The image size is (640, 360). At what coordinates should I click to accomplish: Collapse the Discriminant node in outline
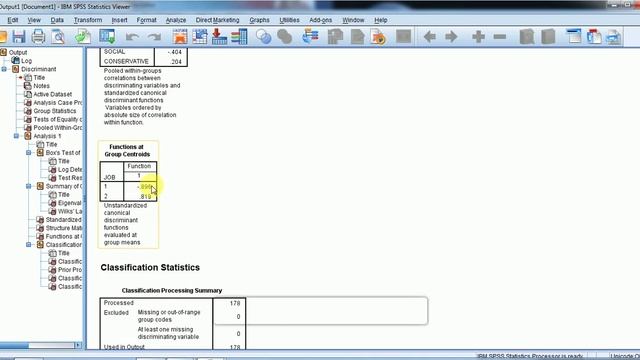point(4,69)
